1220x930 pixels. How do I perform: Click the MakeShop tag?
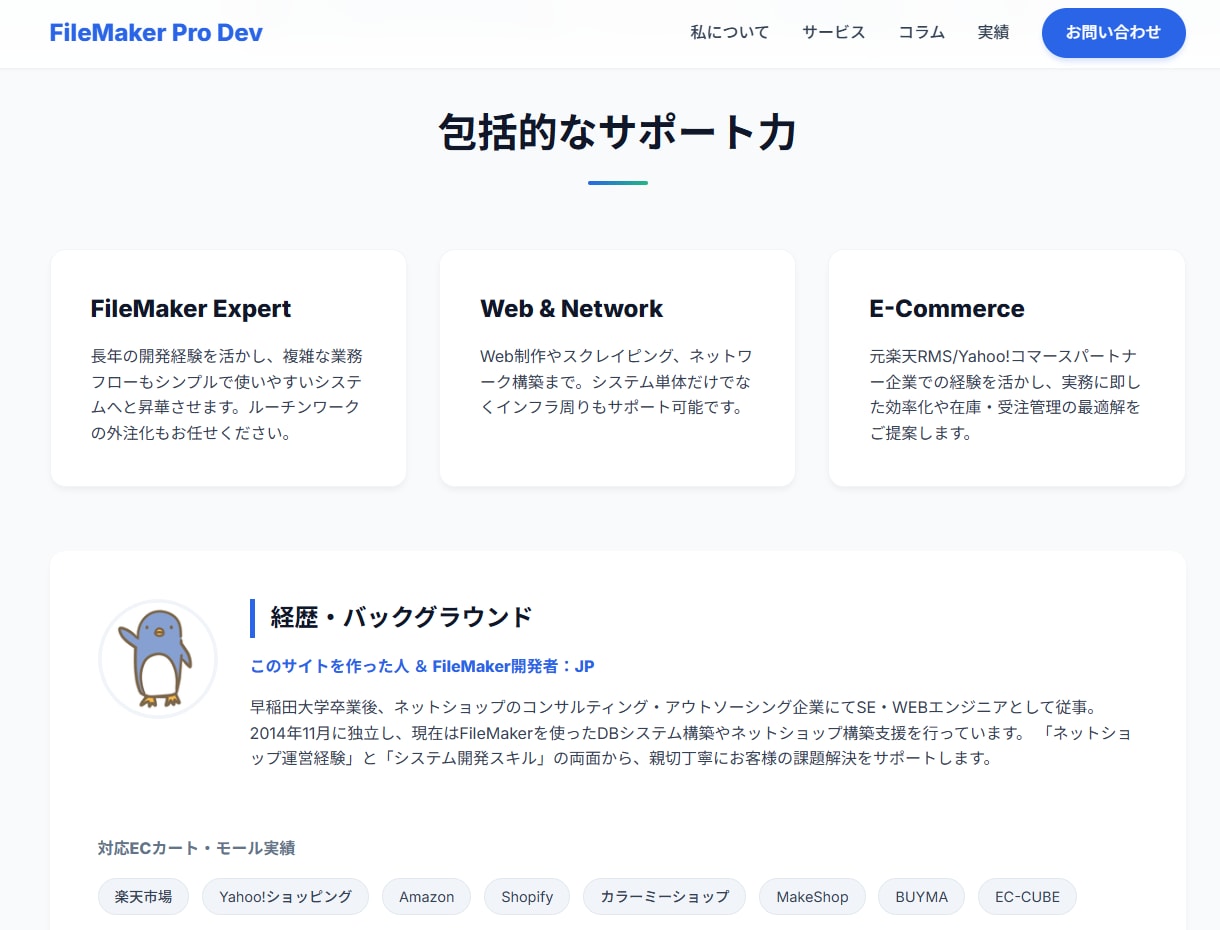click(812, 896)
